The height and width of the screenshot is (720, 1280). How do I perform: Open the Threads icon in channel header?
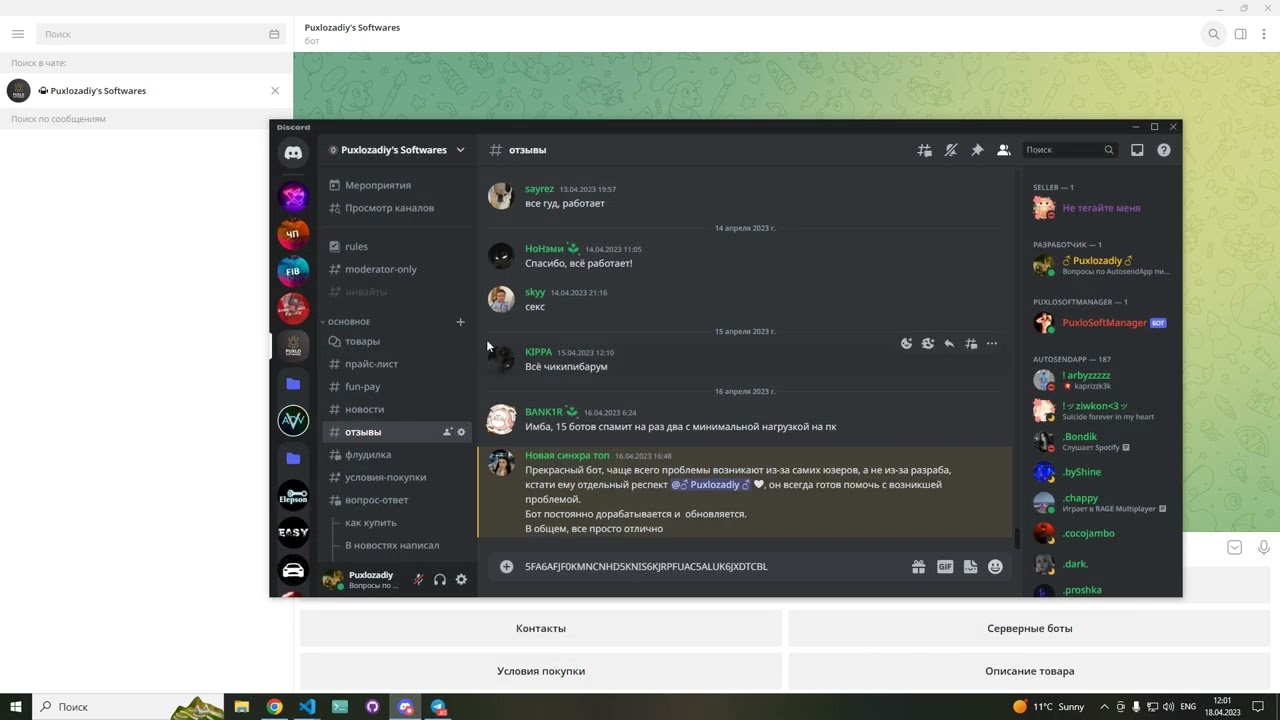(925, 150)
